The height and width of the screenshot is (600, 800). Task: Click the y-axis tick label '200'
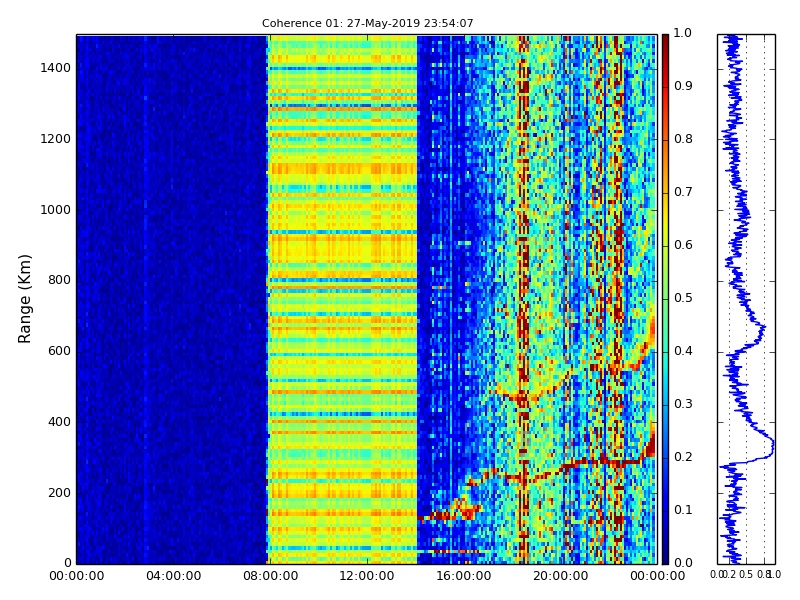pyautogui.click(x=60, y=493)
